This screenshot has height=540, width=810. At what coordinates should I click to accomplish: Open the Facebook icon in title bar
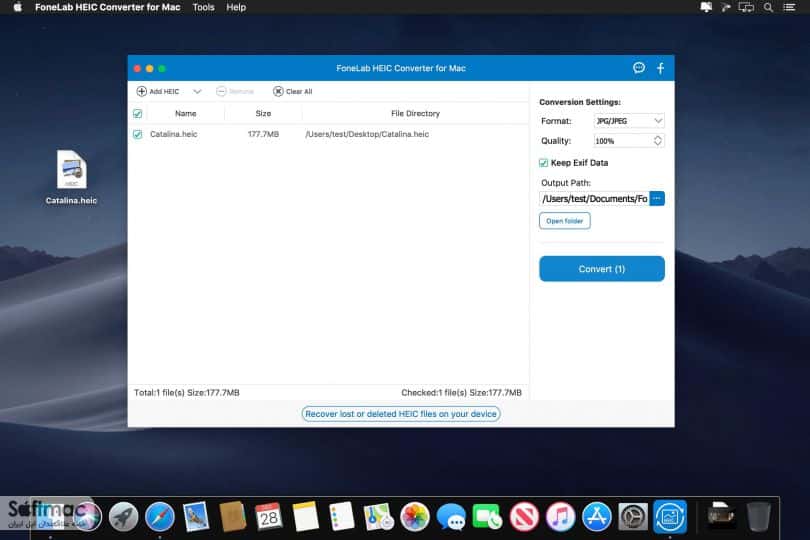(x=661, y=68)
